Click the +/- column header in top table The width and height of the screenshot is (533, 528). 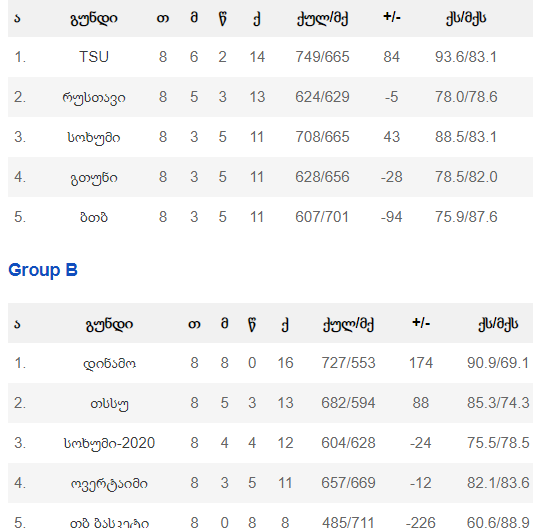[x=392, y=17]
